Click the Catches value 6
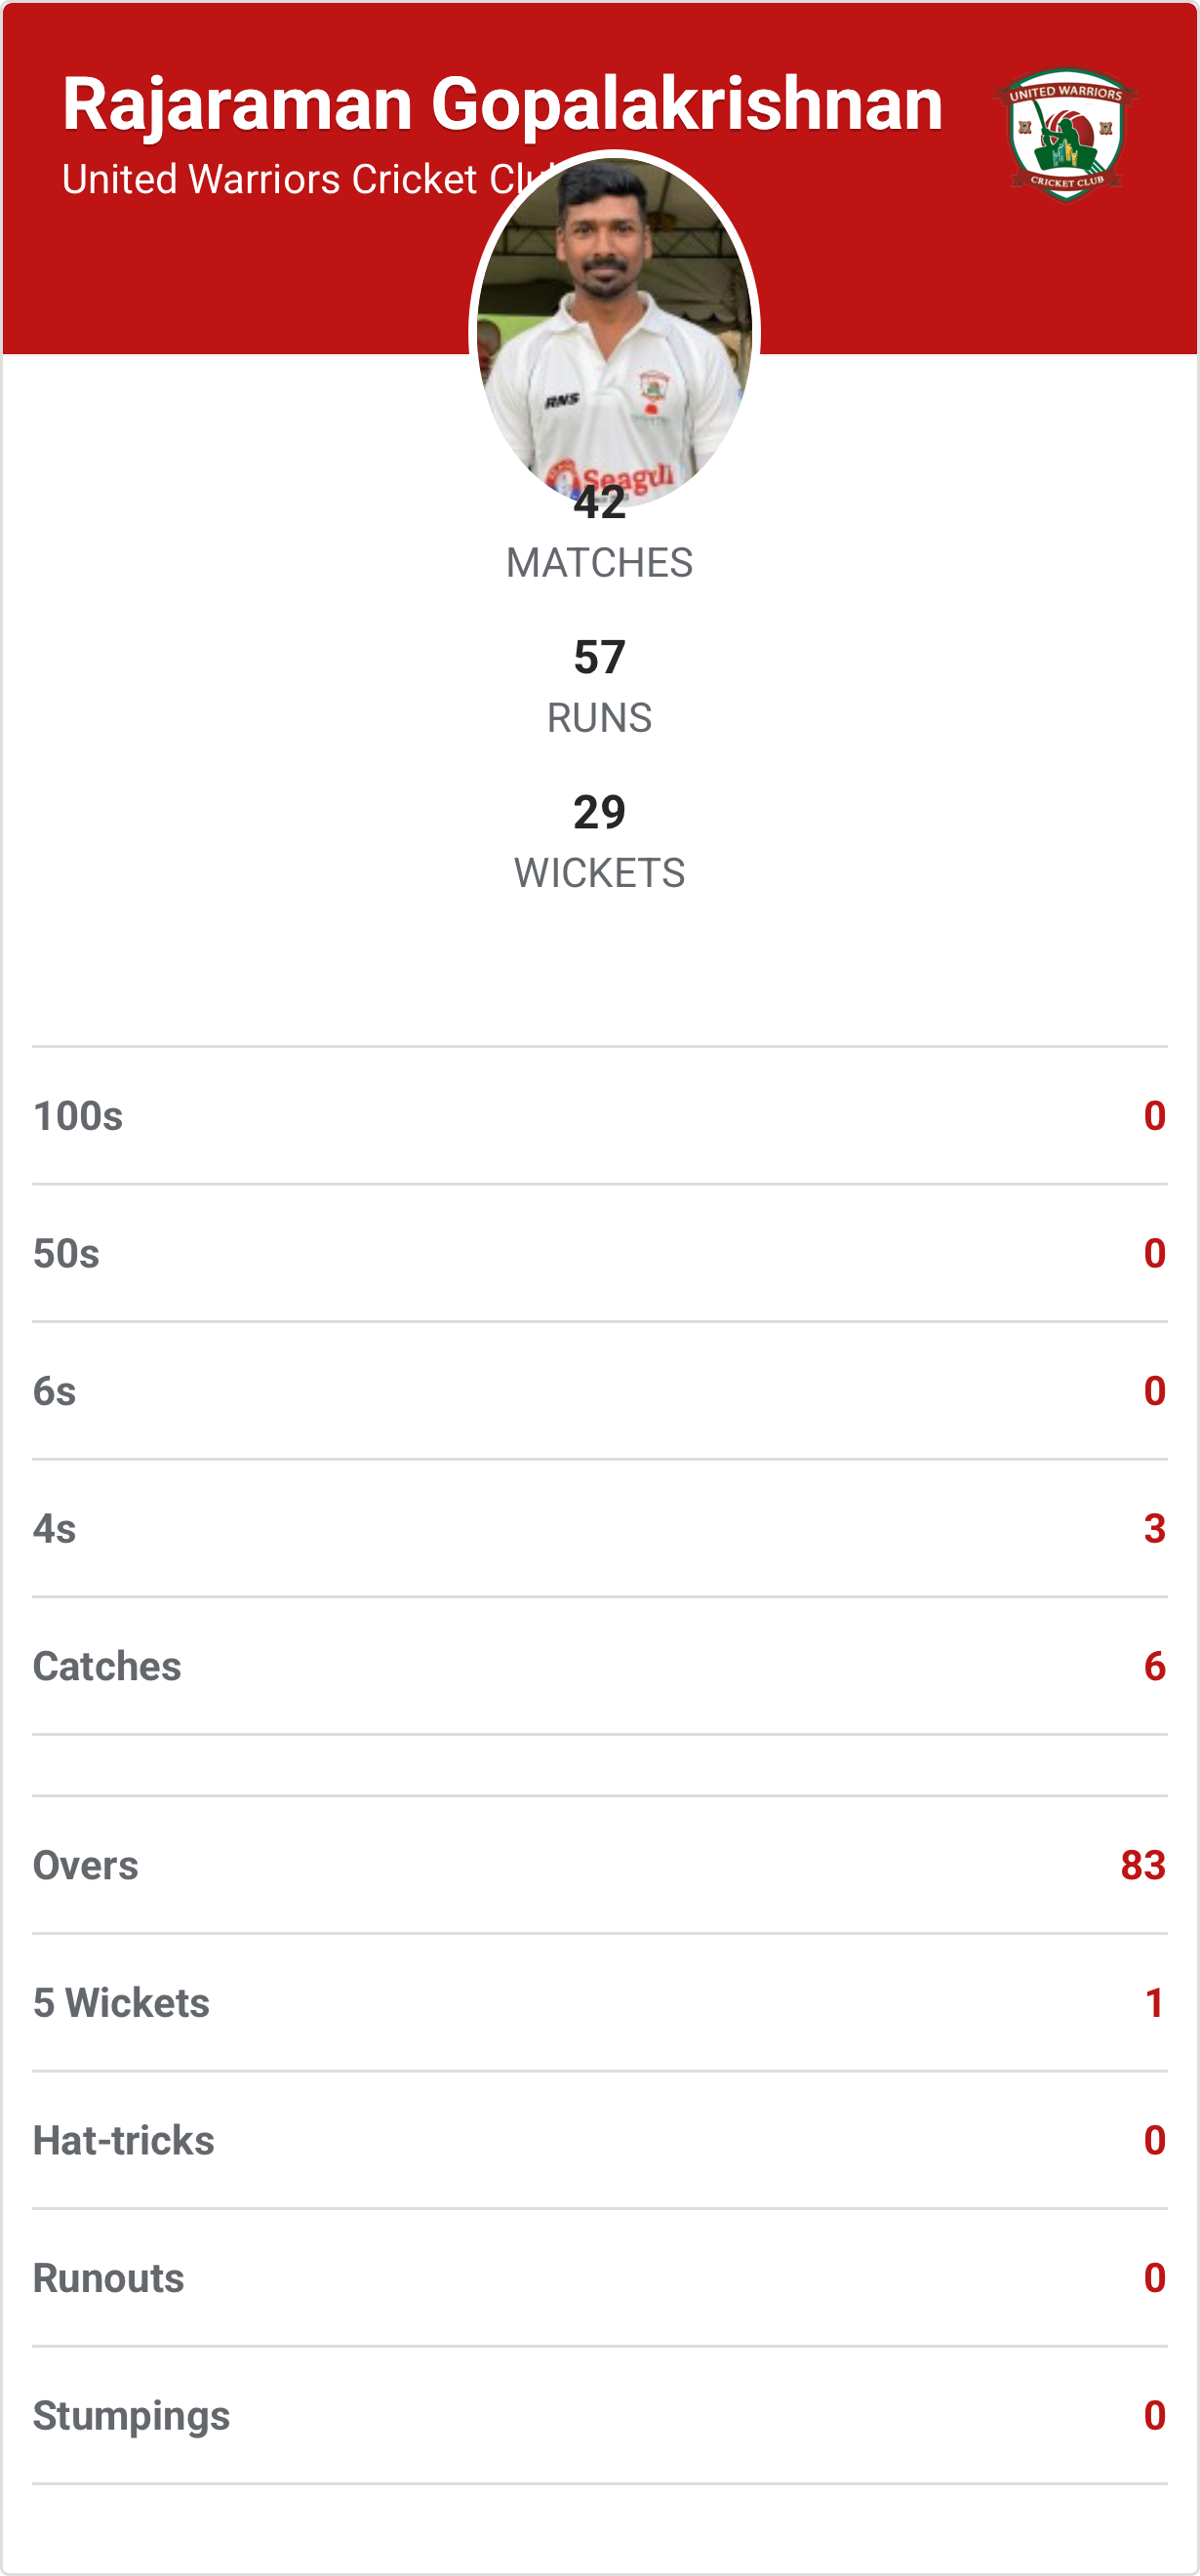The width and height of the screenshot is (1200, 2576). [1154, 1666]
